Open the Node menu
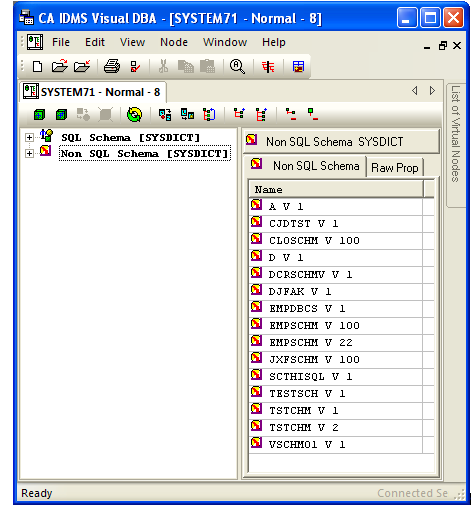471x506 pixels. coord(174,42)
